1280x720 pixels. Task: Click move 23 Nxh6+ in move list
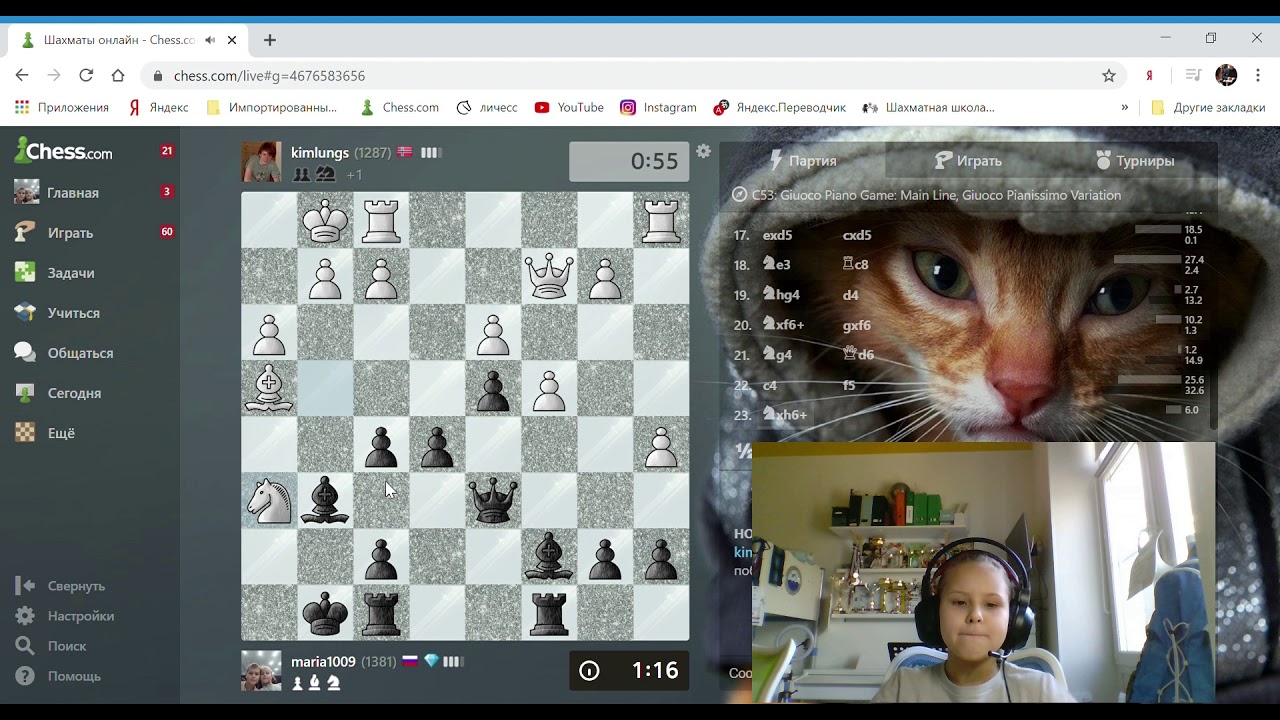(785, 415)
